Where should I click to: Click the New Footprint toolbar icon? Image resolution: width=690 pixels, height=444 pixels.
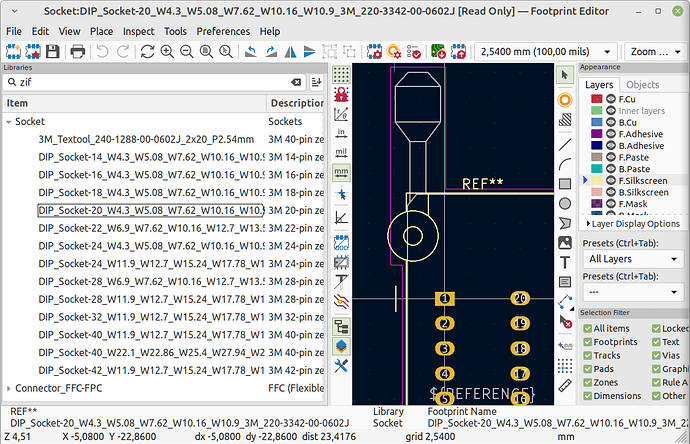tap(13, 51)
